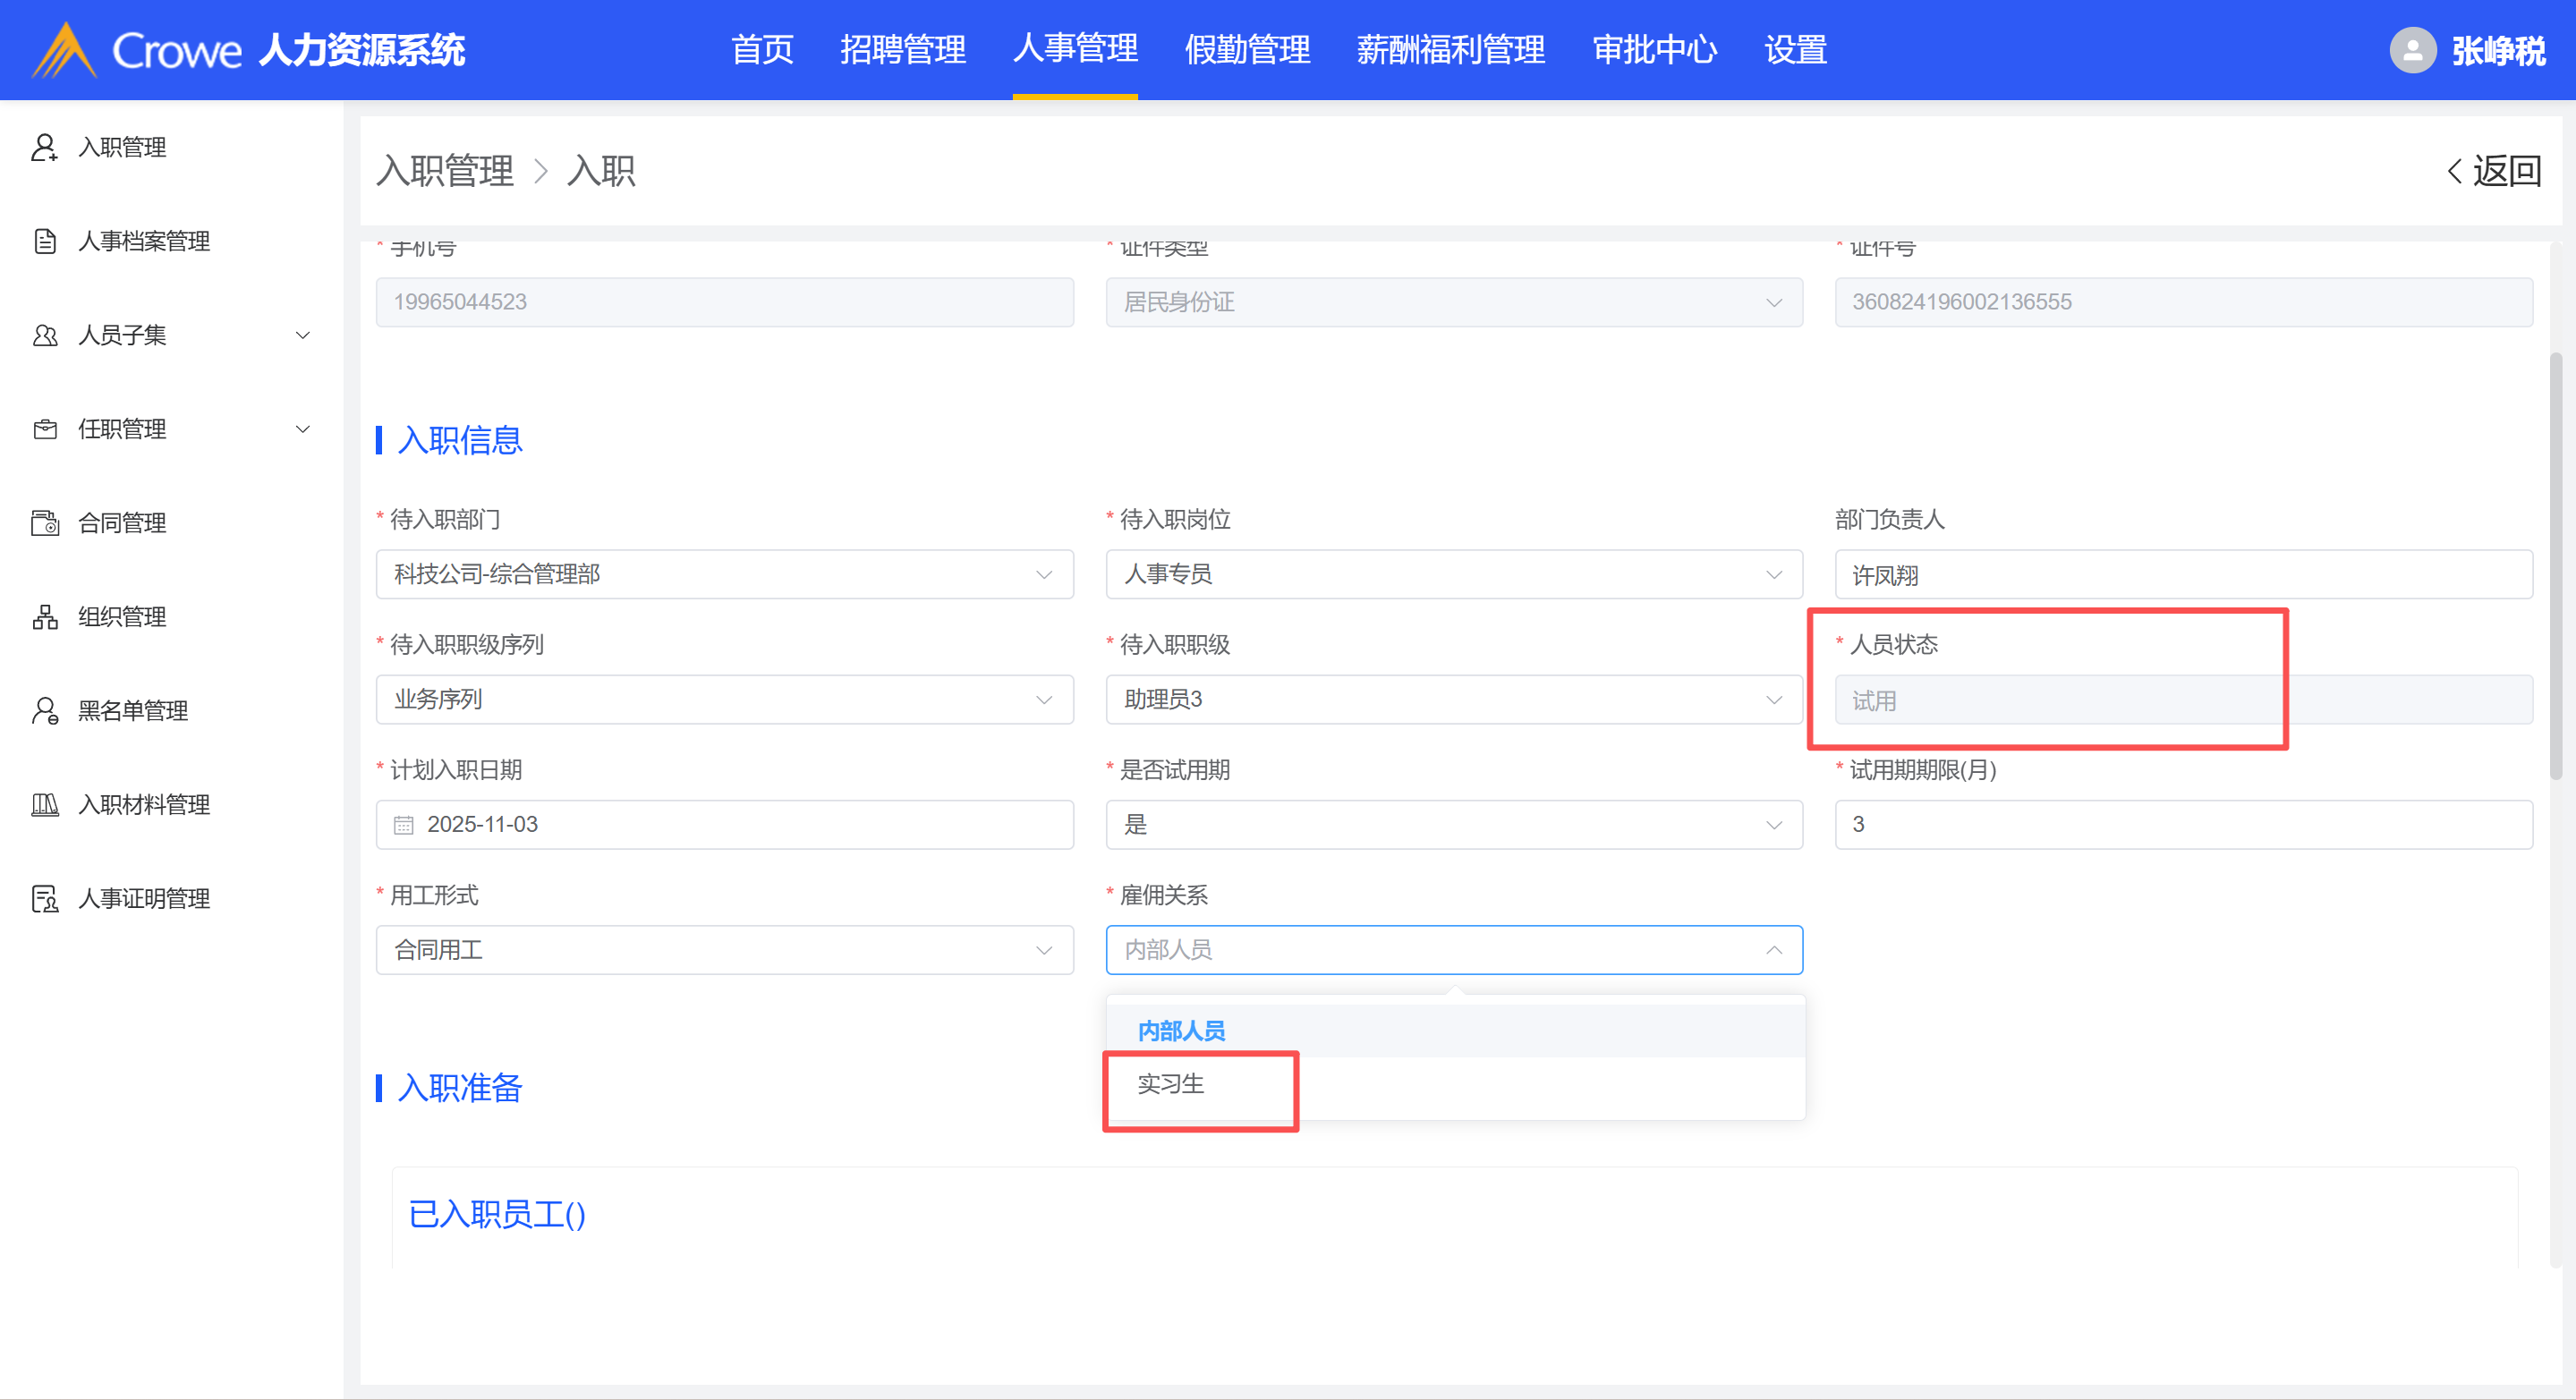This screenshot has height=1400, width=2576.
Task: Open 人事档案管理 document icon
Action: (x=44, y=241)
